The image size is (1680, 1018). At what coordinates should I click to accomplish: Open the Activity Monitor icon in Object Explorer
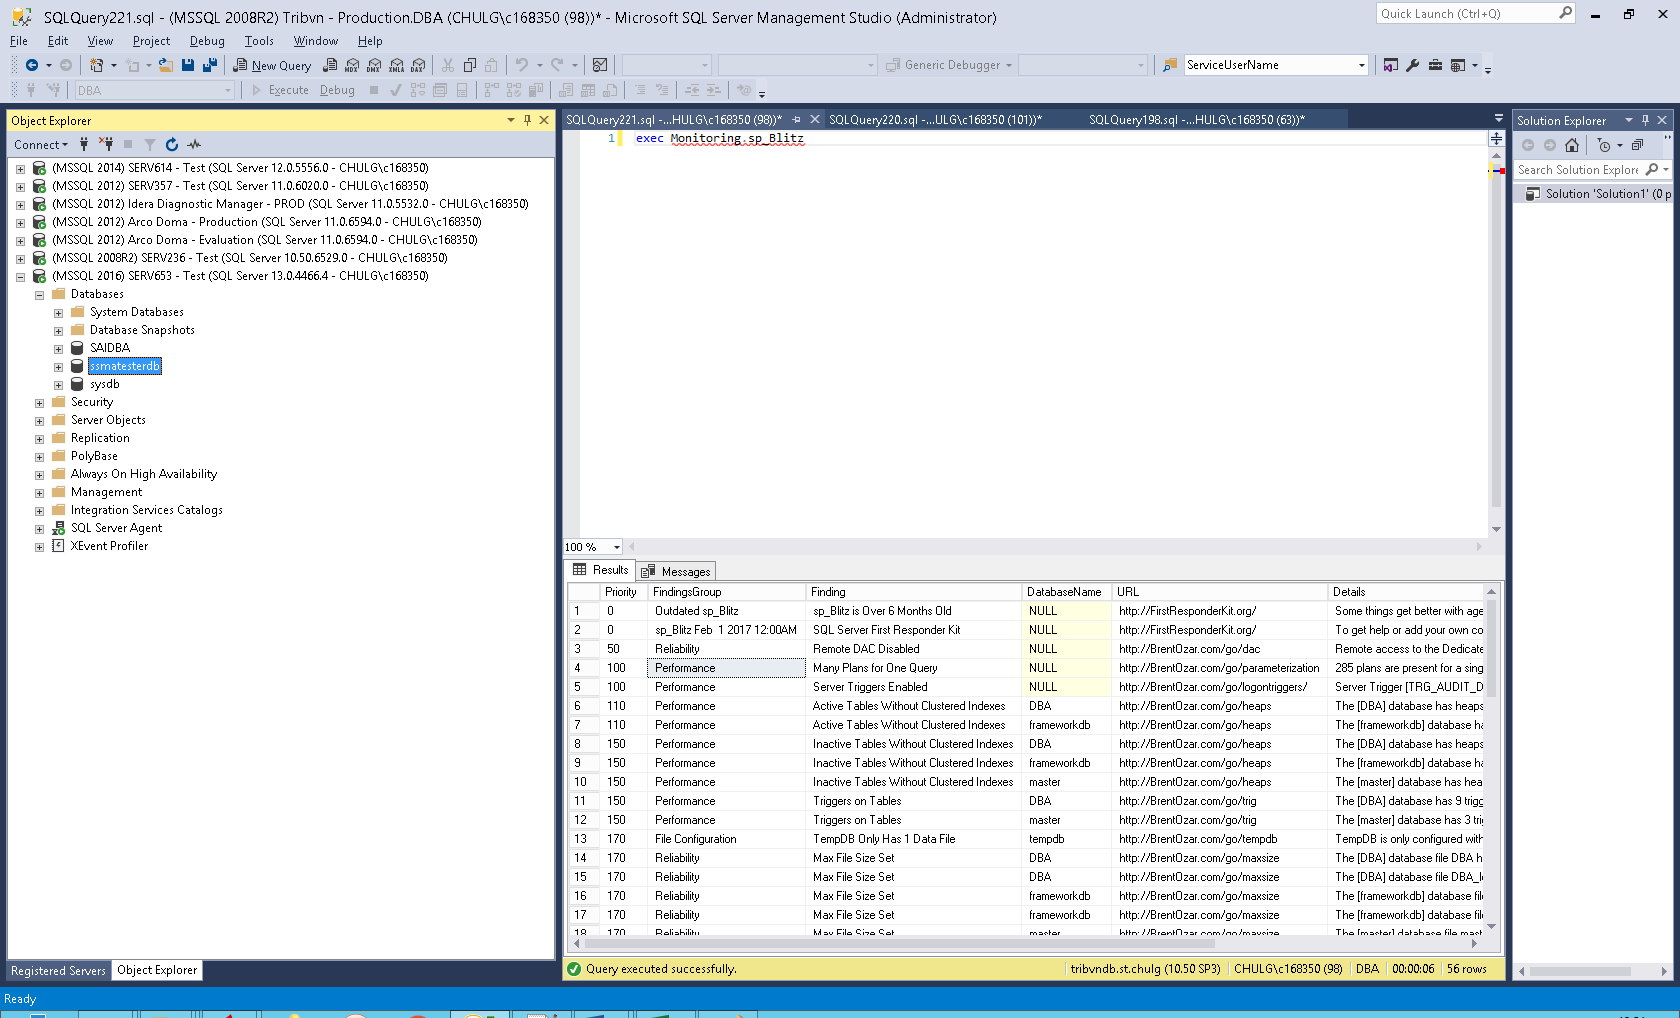194,144
